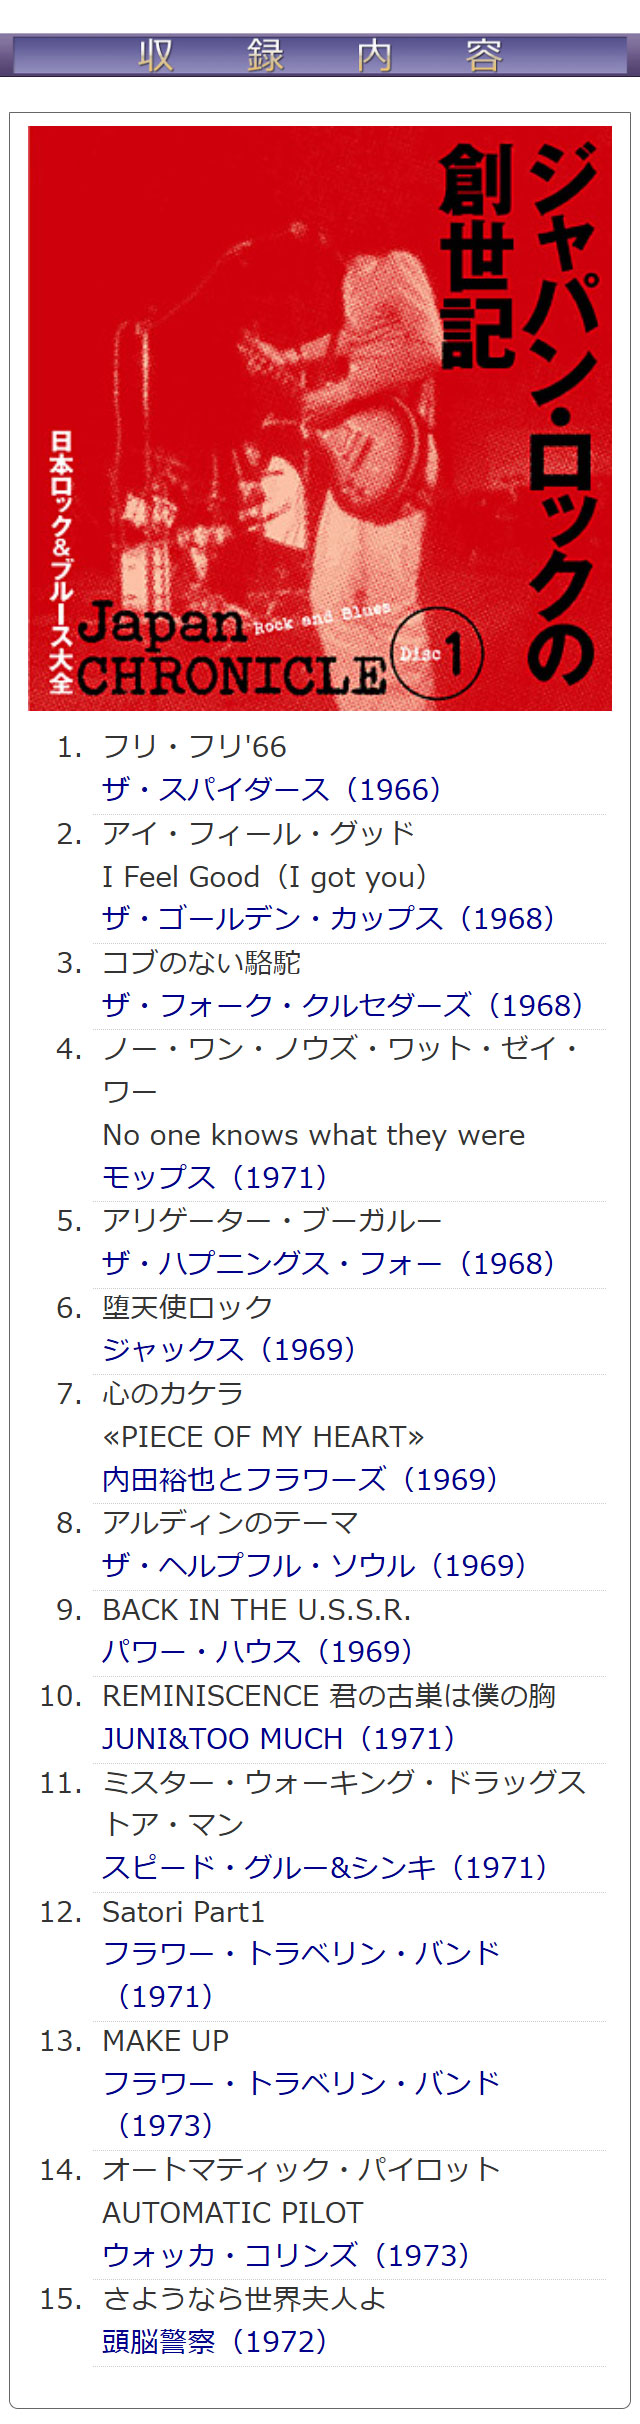Open ザ・ハプニングス・フォー (1968) link
The height and width of the screenshot is (2424, 640).
click(x=328, y=1263)
